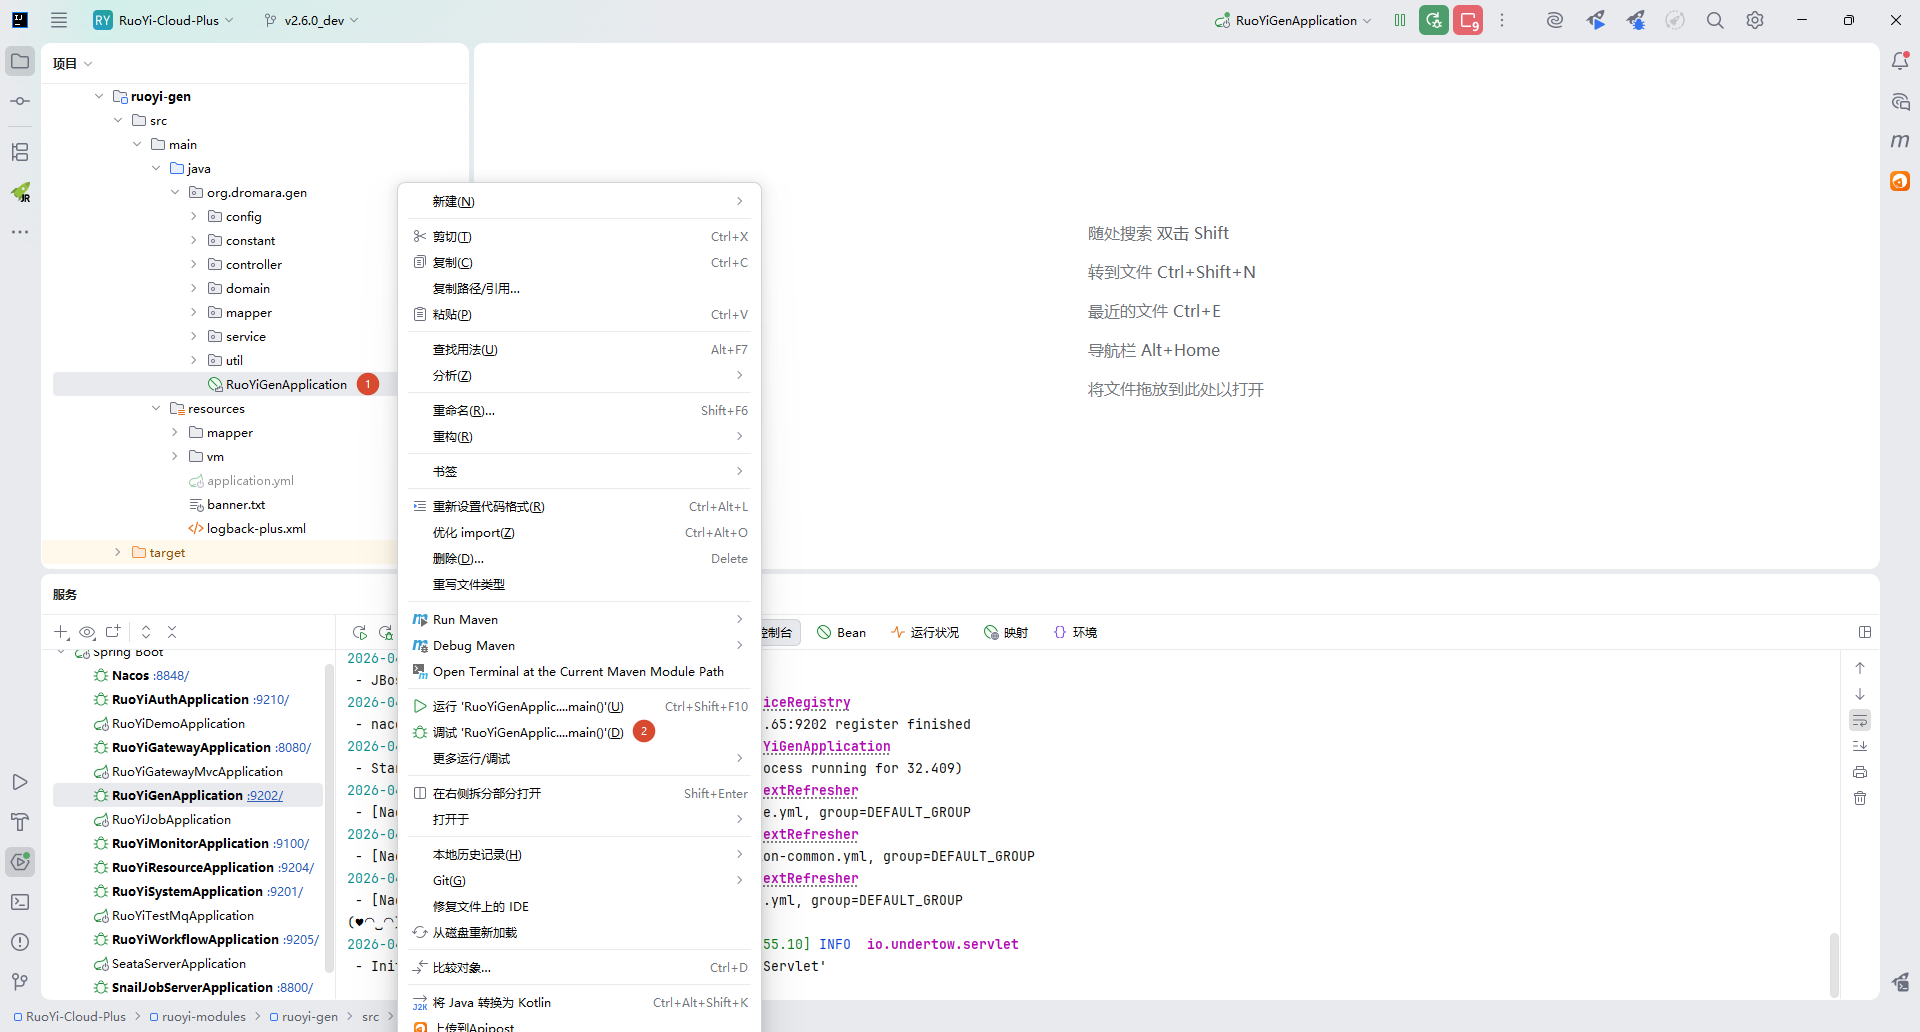Open the Notifications bell panel
Viewport: 1920px width, 1032px height.
tap(1900, 62)
